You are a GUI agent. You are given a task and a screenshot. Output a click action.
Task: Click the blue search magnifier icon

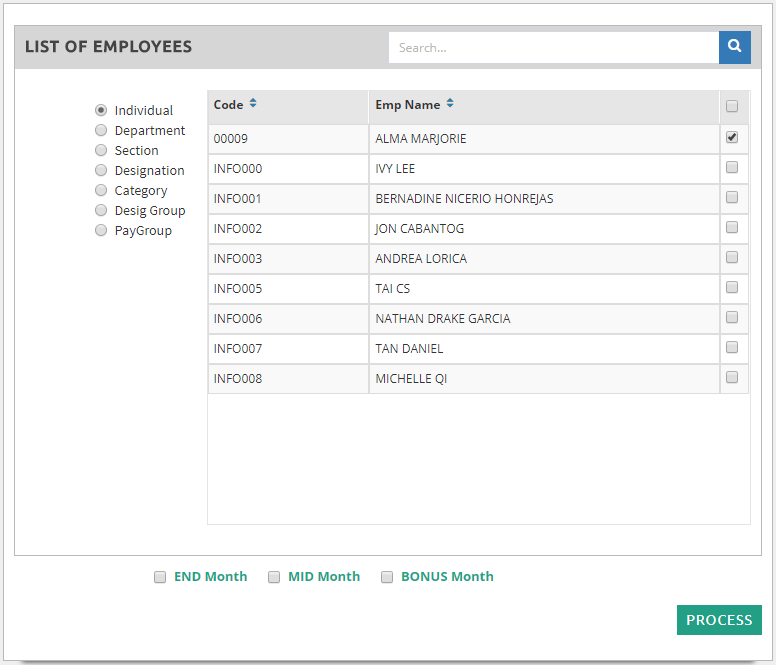click(x=734, y=47)
